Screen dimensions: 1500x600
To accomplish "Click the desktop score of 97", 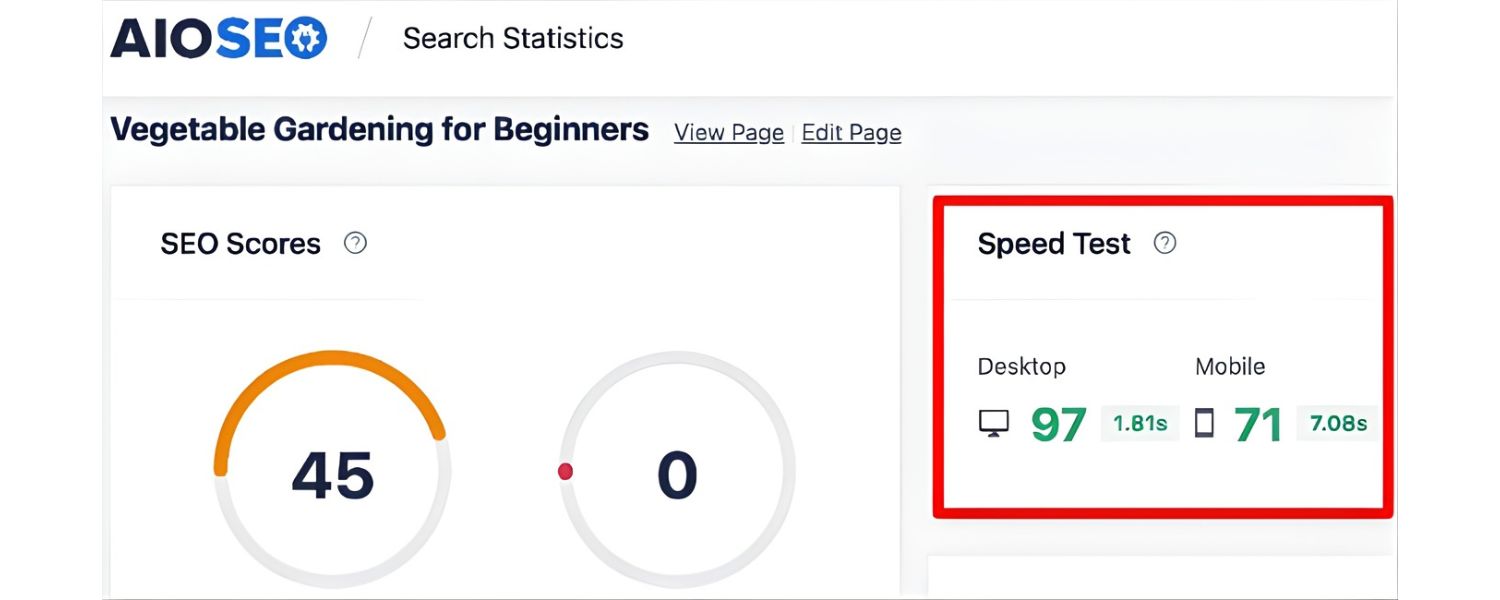I will pos(1058,423).
